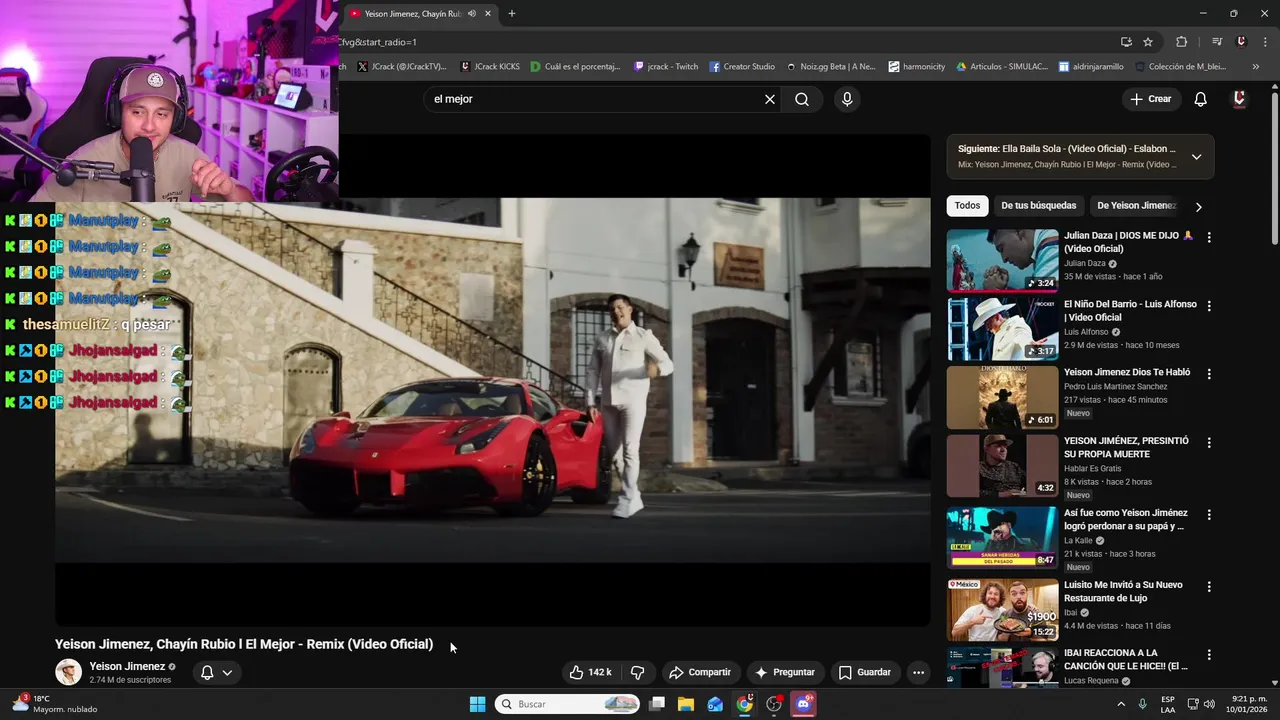Mute the tab via speaker icon

pyautogui.click(x=472, y=13)
